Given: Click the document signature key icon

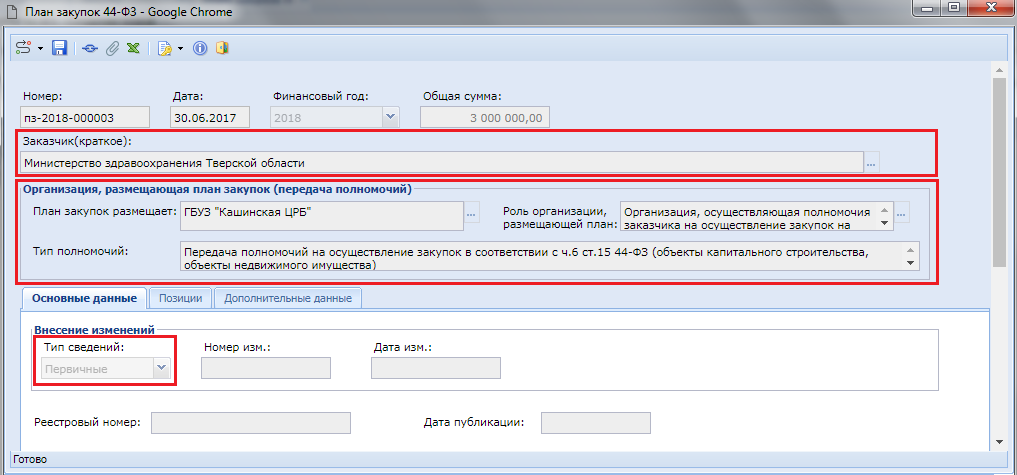Looking at the screenshot, I should tap(164, 48).
